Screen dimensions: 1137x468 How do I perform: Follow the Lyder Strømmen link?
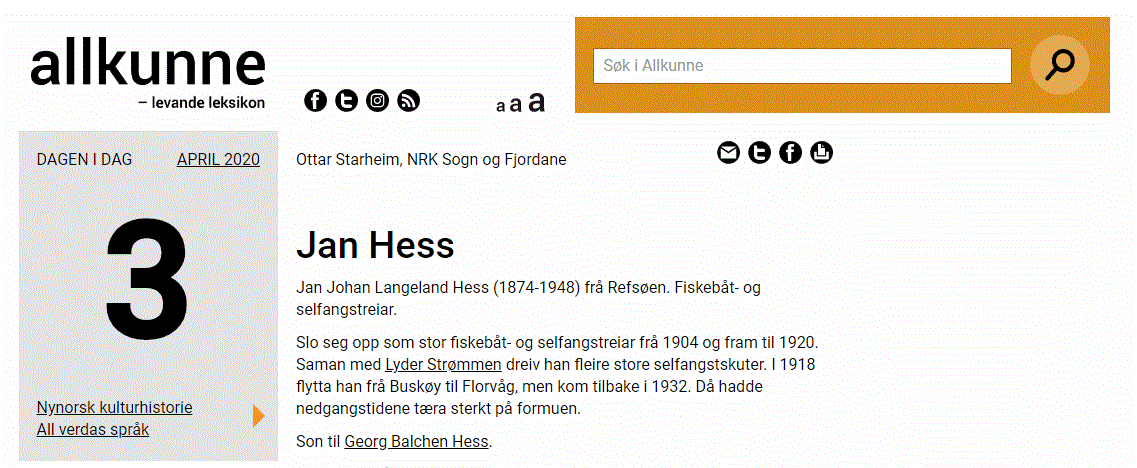[444, 364]
